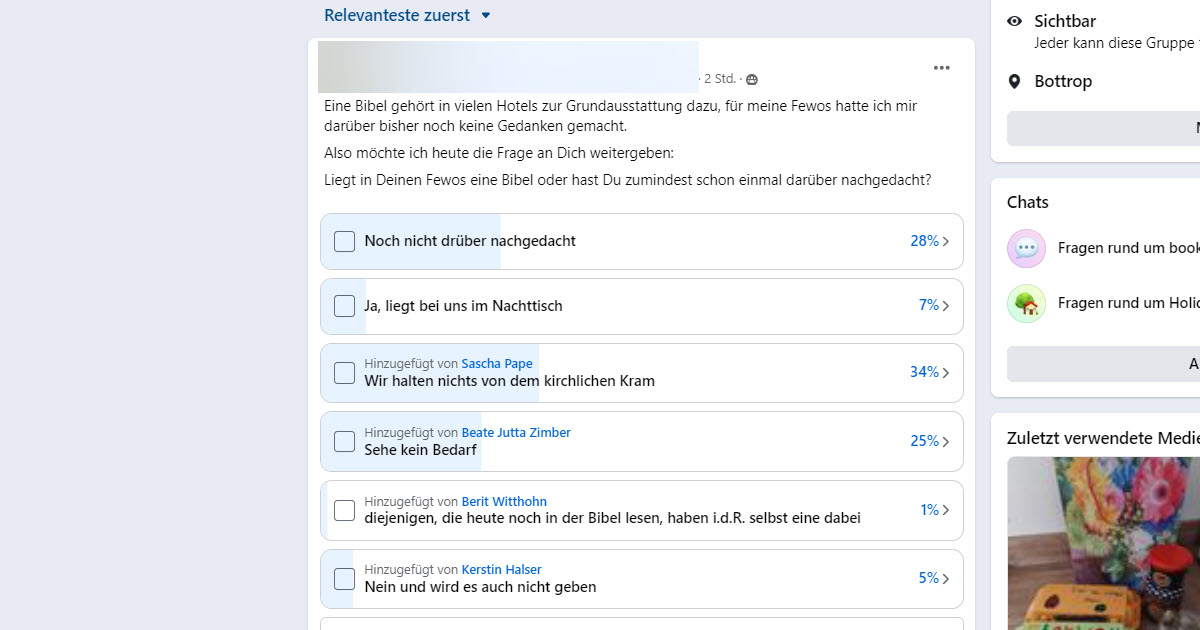
Task: Open chat 'Fragen rund um book...'
Action: [x=1129, y=248]
